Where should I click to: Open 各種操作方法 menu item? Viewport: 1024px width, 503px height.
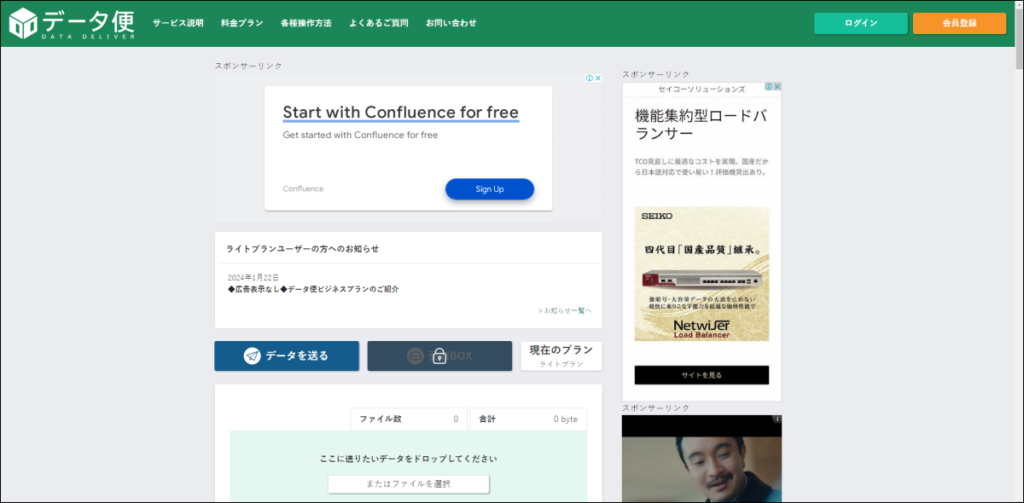tap(306, 23)
